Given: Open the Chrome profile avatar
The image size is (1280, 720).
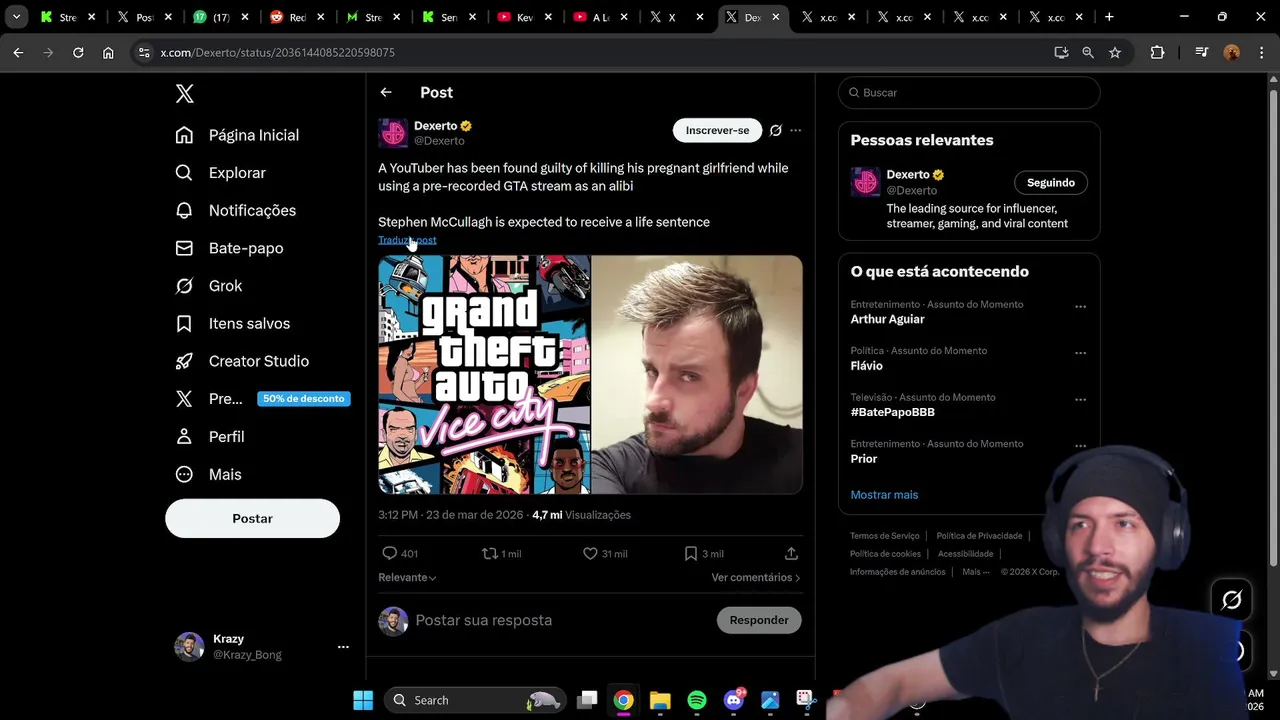Looking at the screenshot, I should pos(1232,52).
